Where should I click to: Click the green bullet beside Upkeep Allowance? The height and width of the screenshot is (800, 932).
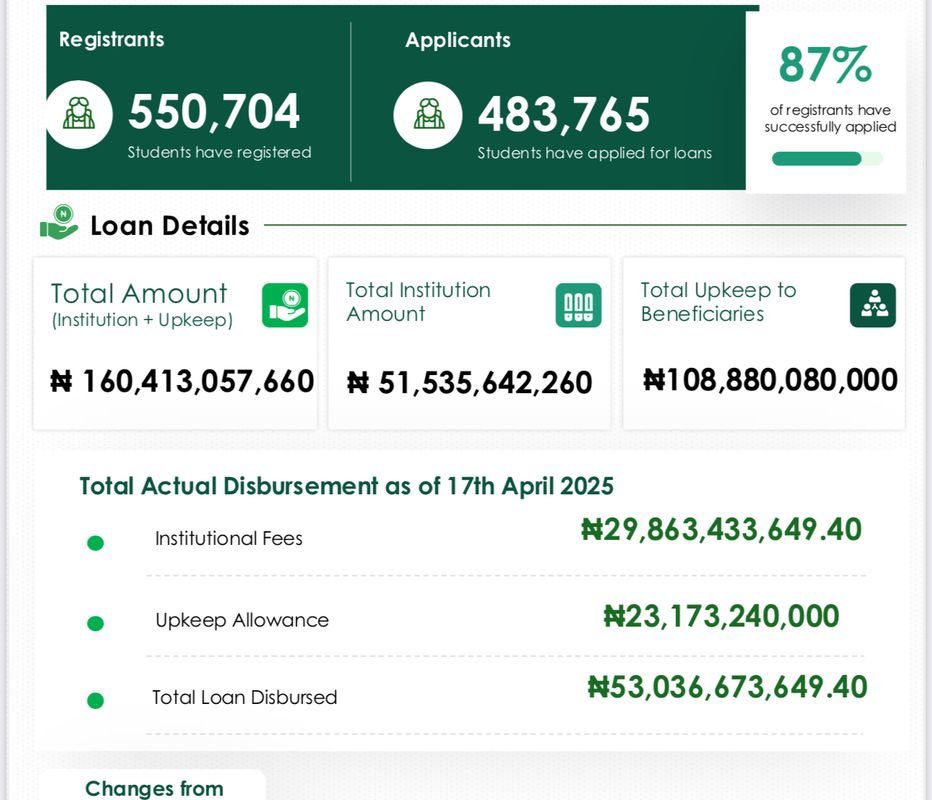click(95, 623)
